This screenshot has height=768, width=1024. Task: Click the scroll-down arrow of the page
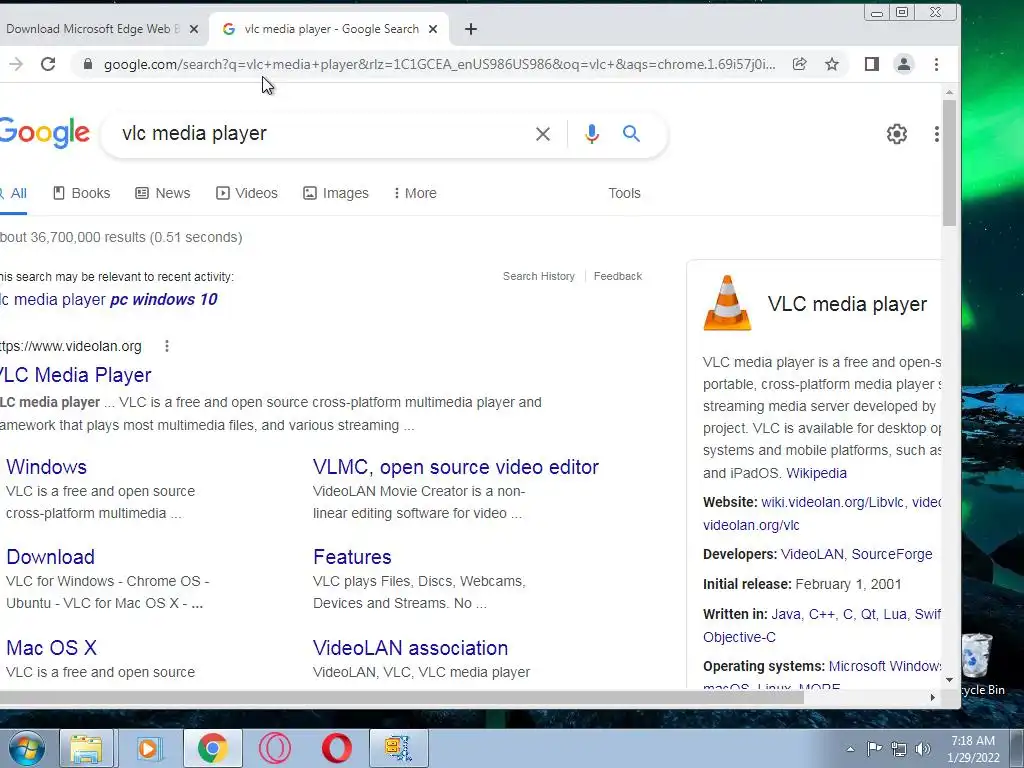point(950,680)
